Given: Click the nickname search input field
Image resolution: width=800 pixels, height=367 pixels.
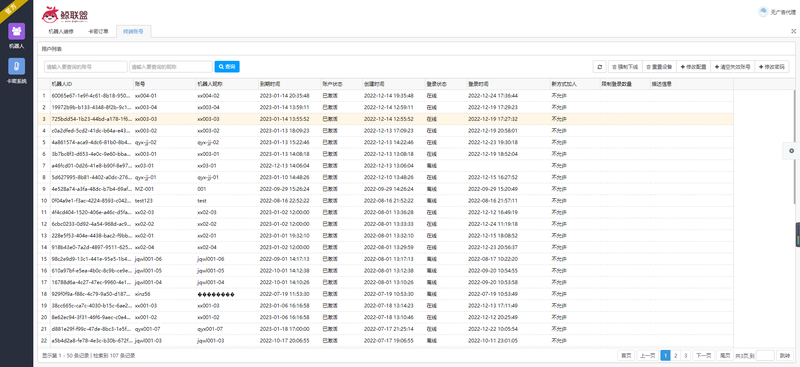Looking at the screenshot, I should click(x=171, y=67).
